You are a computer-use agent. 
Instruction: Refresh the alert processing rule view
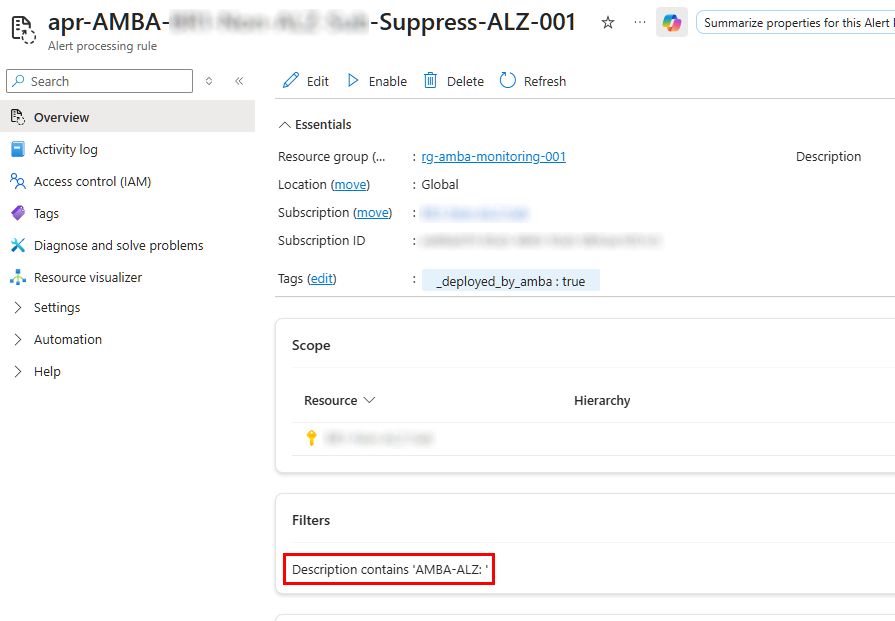point(533,81)
